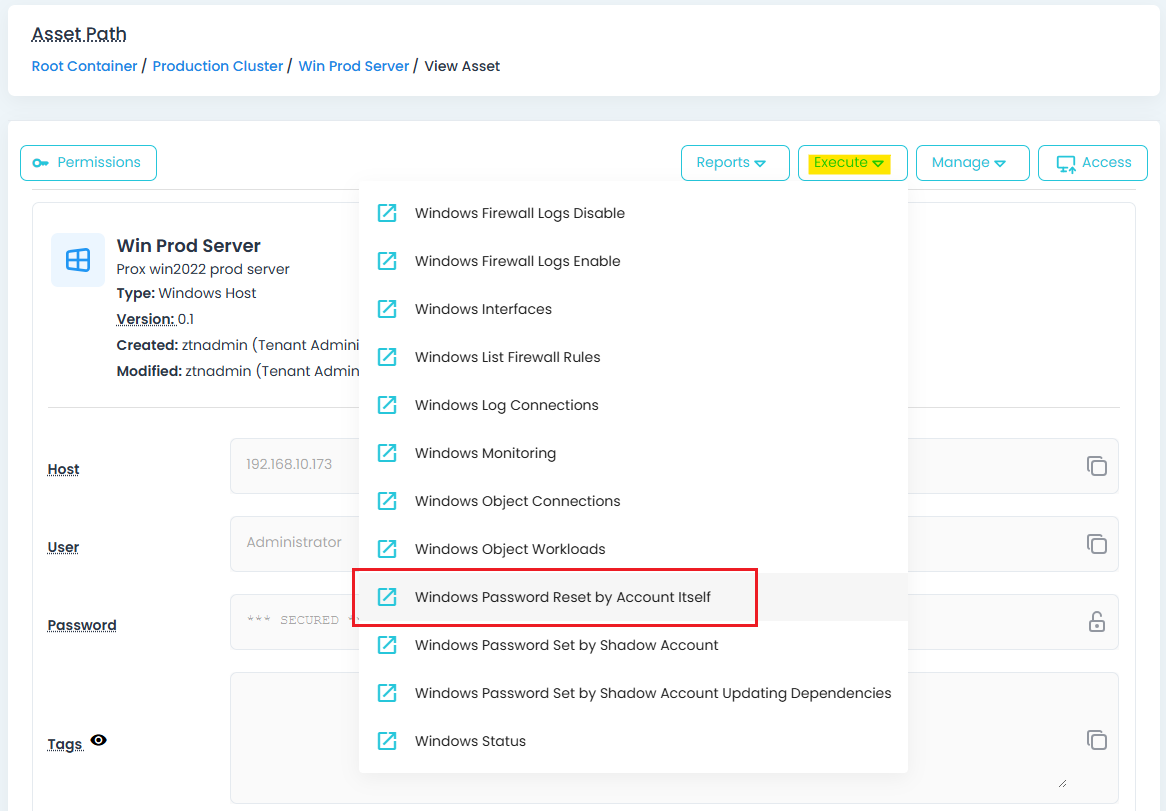Screen dimensions: 1166x811
Task: Click the Access button
Action: click(1093, 163)
